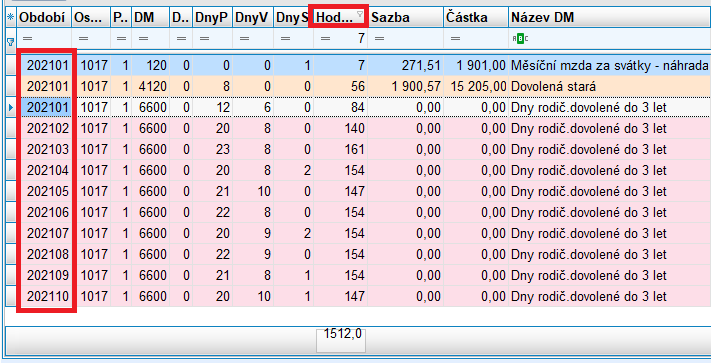Open the equals operator under Období
711x363 pixels.
click(27, 39)
